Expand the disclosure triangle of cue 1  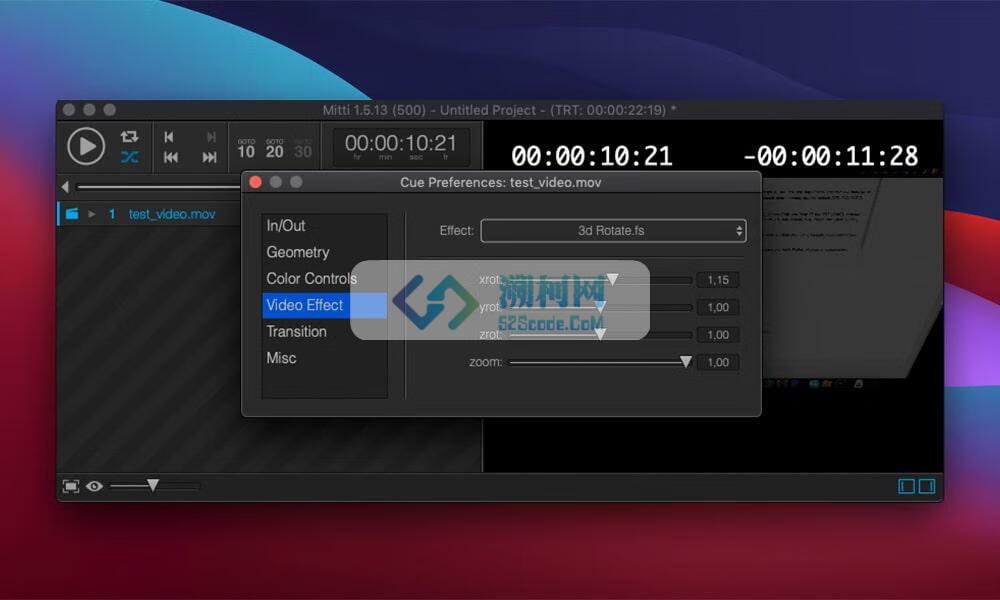pos(92,214)
